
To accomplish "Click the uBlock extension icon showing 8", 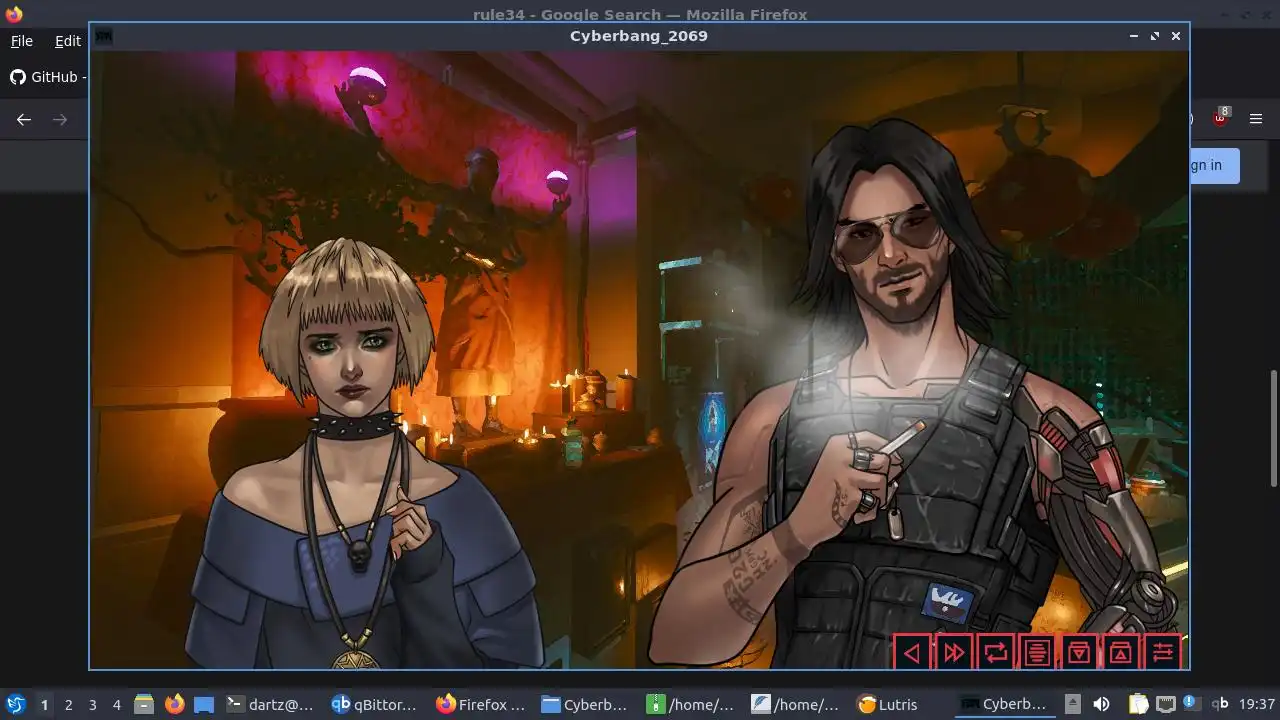I will point(1220,118).
